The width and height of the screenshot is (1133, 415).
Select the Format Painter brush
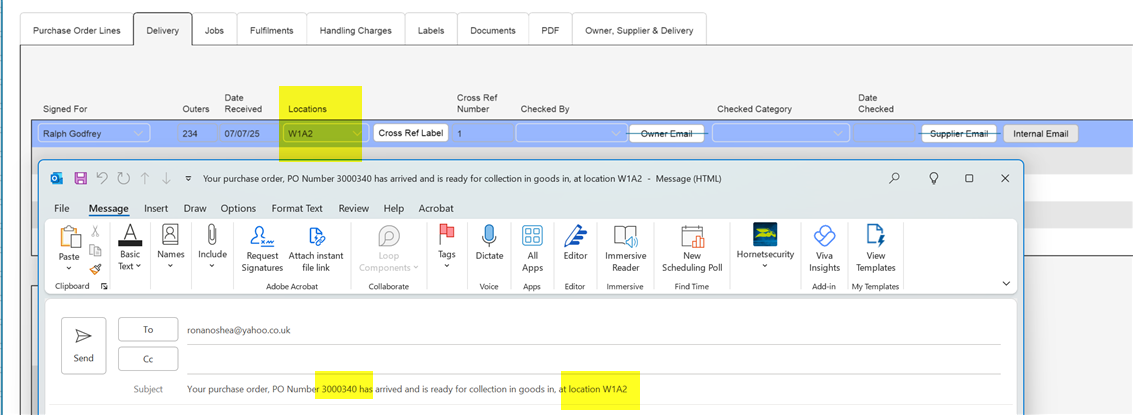pos(95,268)
